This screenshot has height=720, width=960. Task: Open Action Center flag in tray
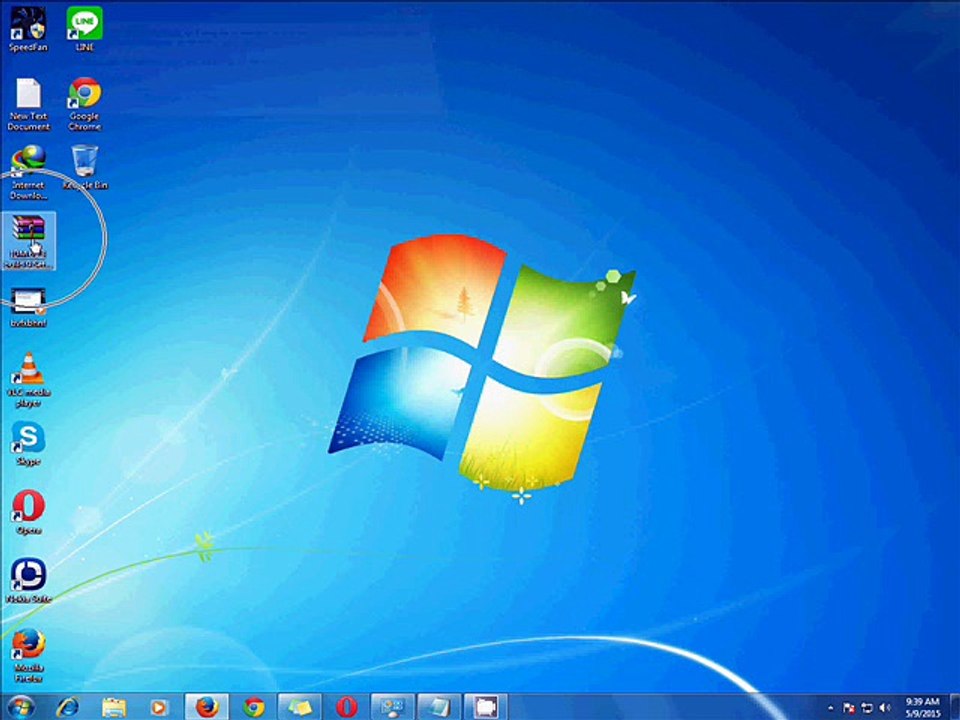pos(849,708)
